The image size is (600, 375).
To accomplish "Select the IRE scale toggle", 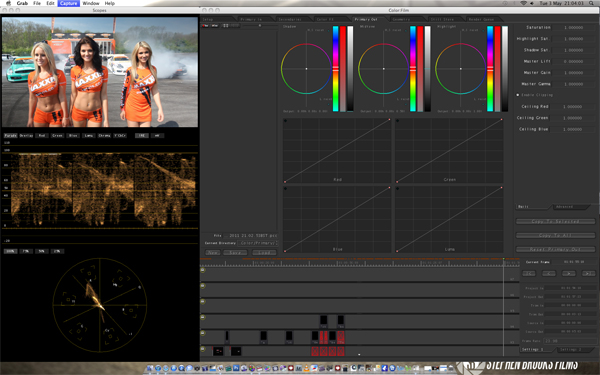I will pos(141,135).
